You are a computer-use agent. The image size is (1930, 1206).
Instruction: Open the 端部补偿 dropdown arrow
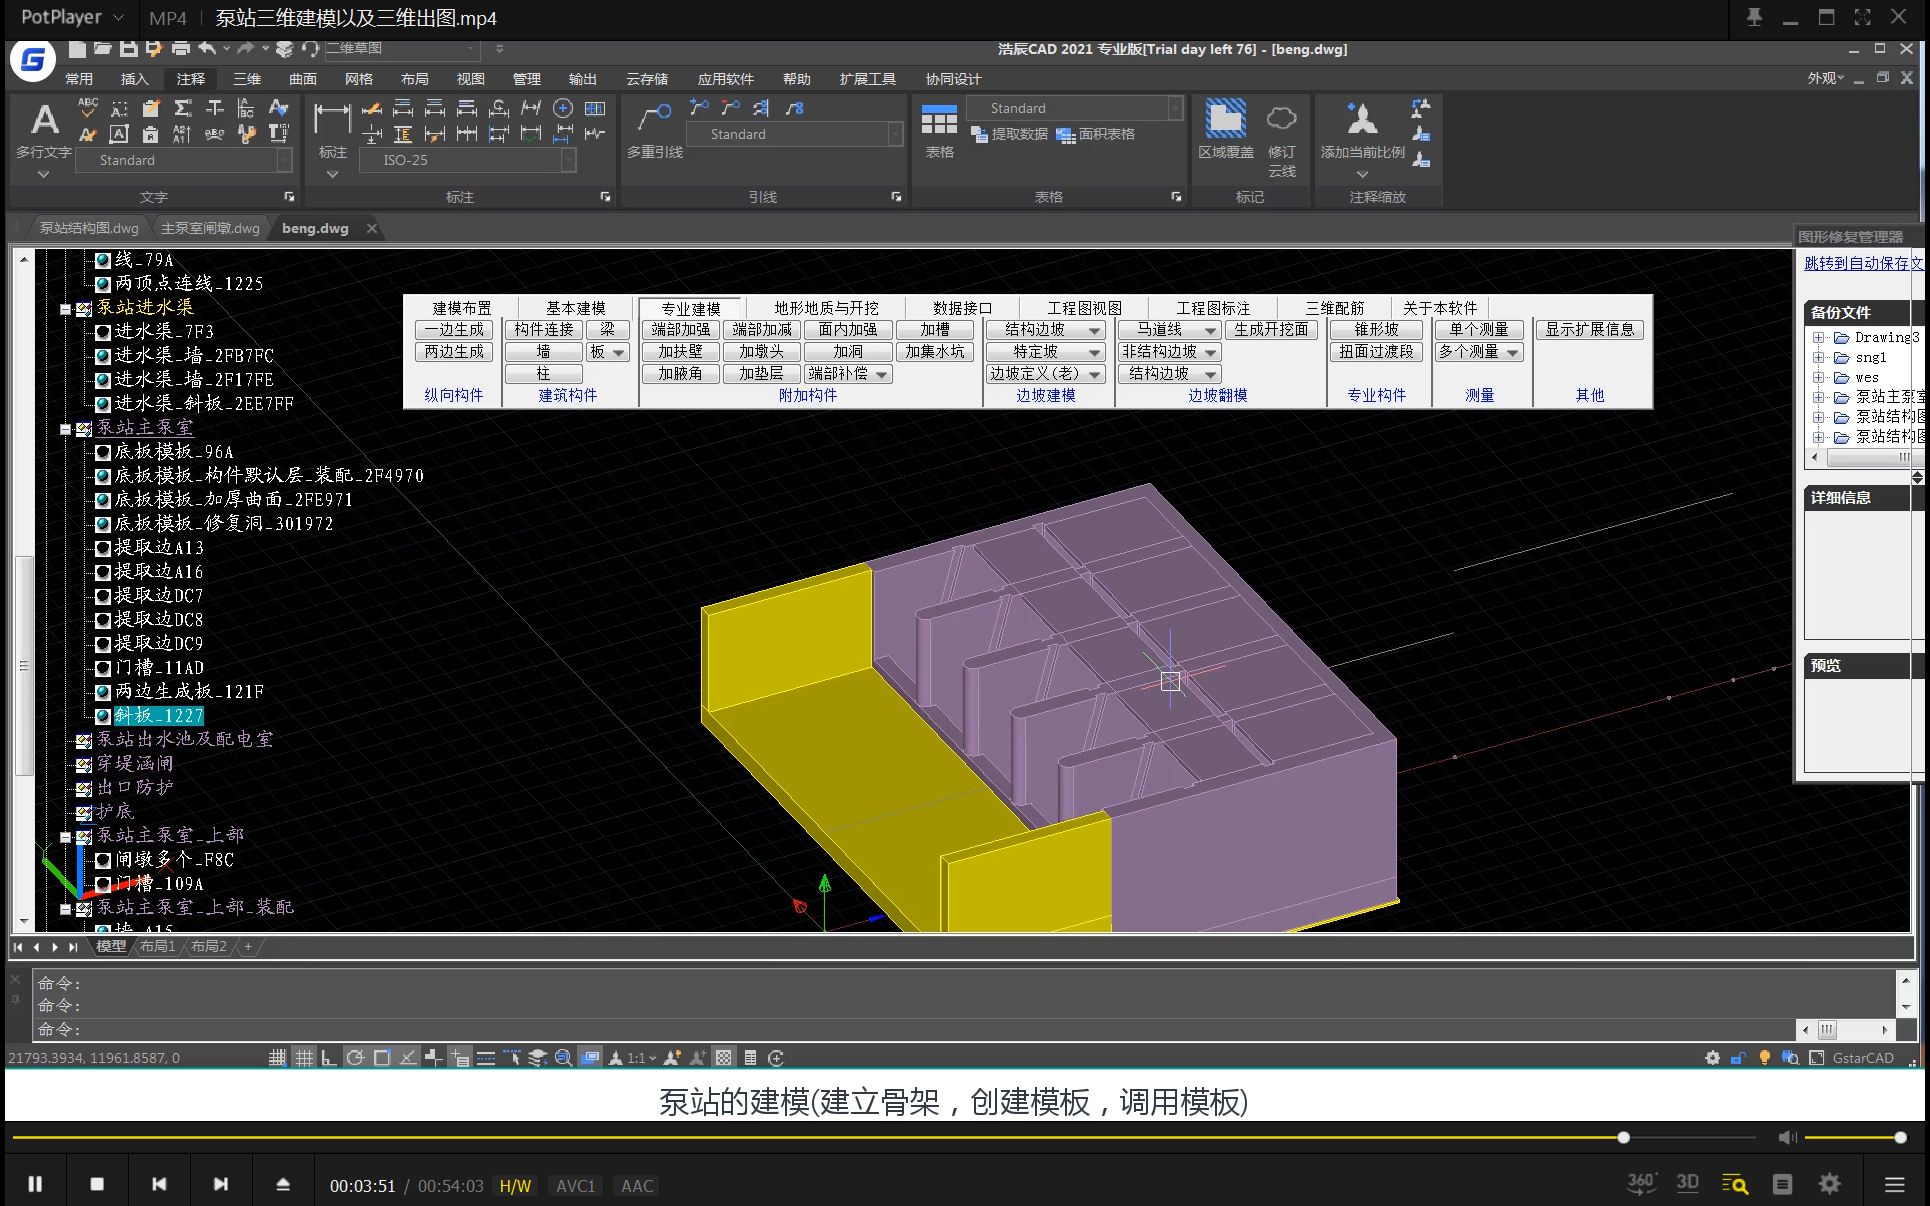click(881, 374)
